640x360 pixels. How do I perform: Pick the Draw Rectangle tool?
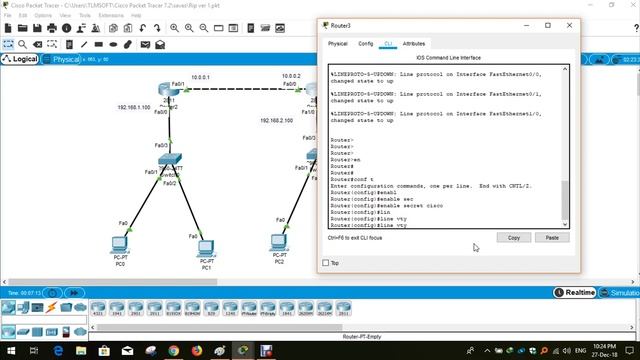click(98, 44)
